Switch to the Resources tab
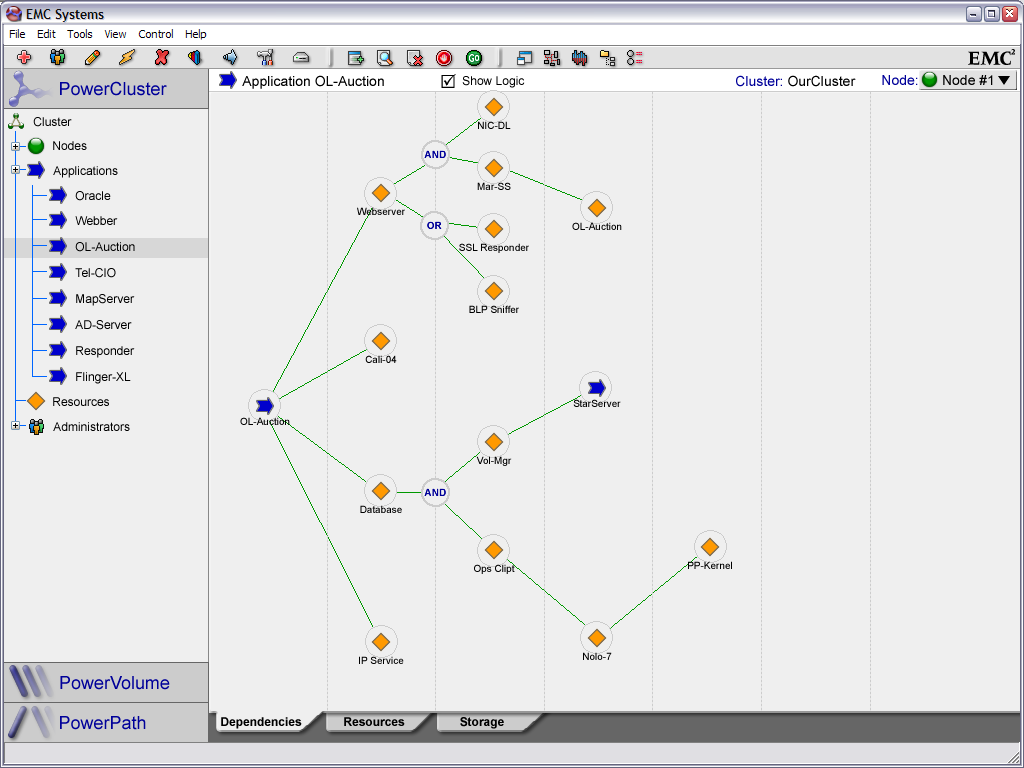This screenshot has width=1024, height=768. coord(374,722)
